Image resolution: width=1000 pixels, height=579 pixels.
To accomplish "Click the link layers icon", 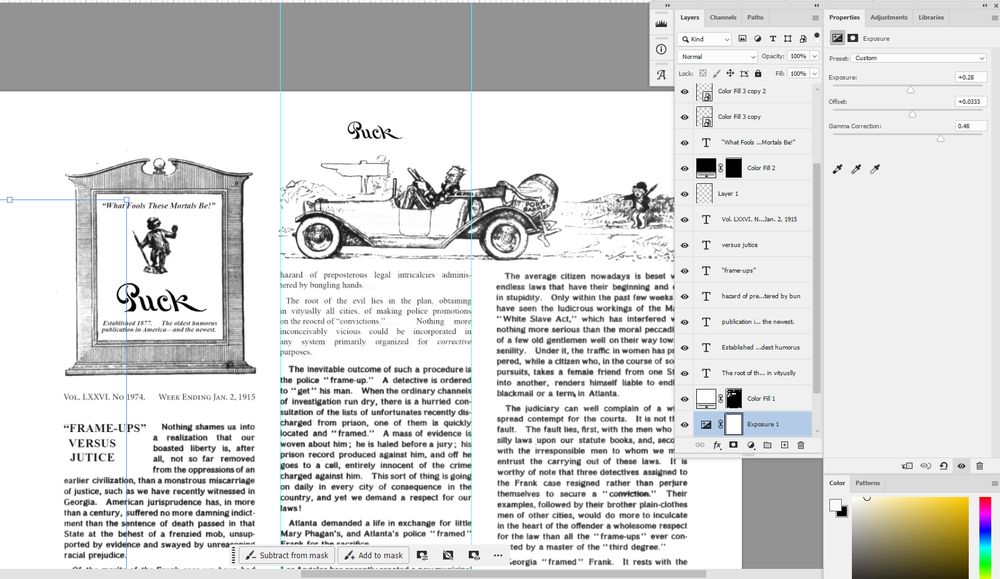I will click(700, 445).
